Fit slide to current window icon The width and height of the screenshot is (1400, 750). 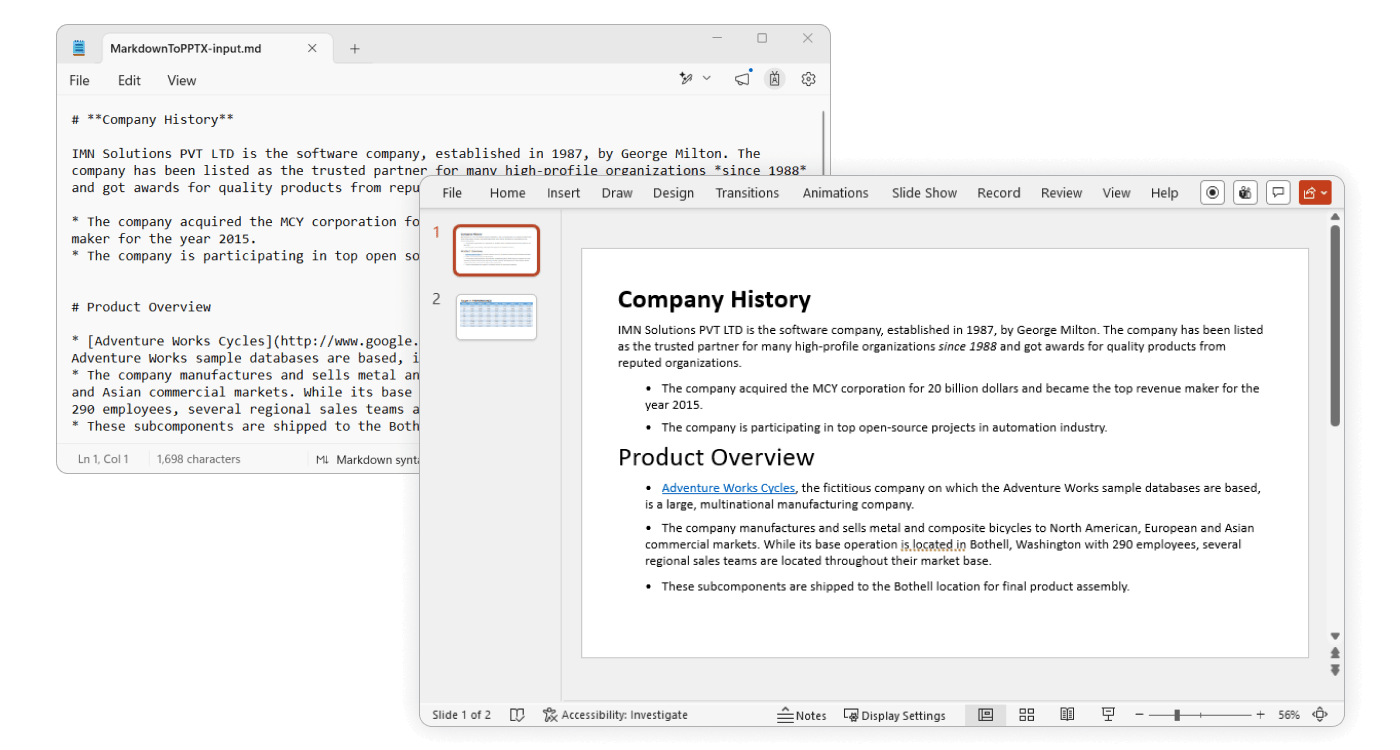pos(1320,715)
